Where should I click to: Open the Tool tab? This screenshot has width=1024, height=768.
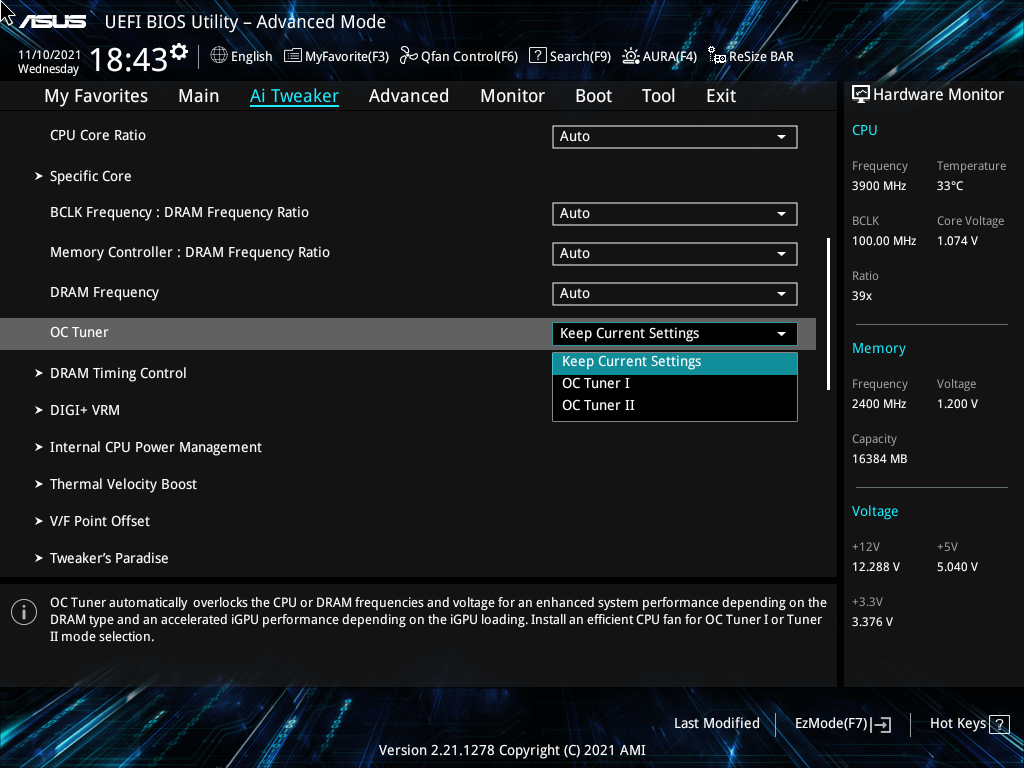[658, 96]
